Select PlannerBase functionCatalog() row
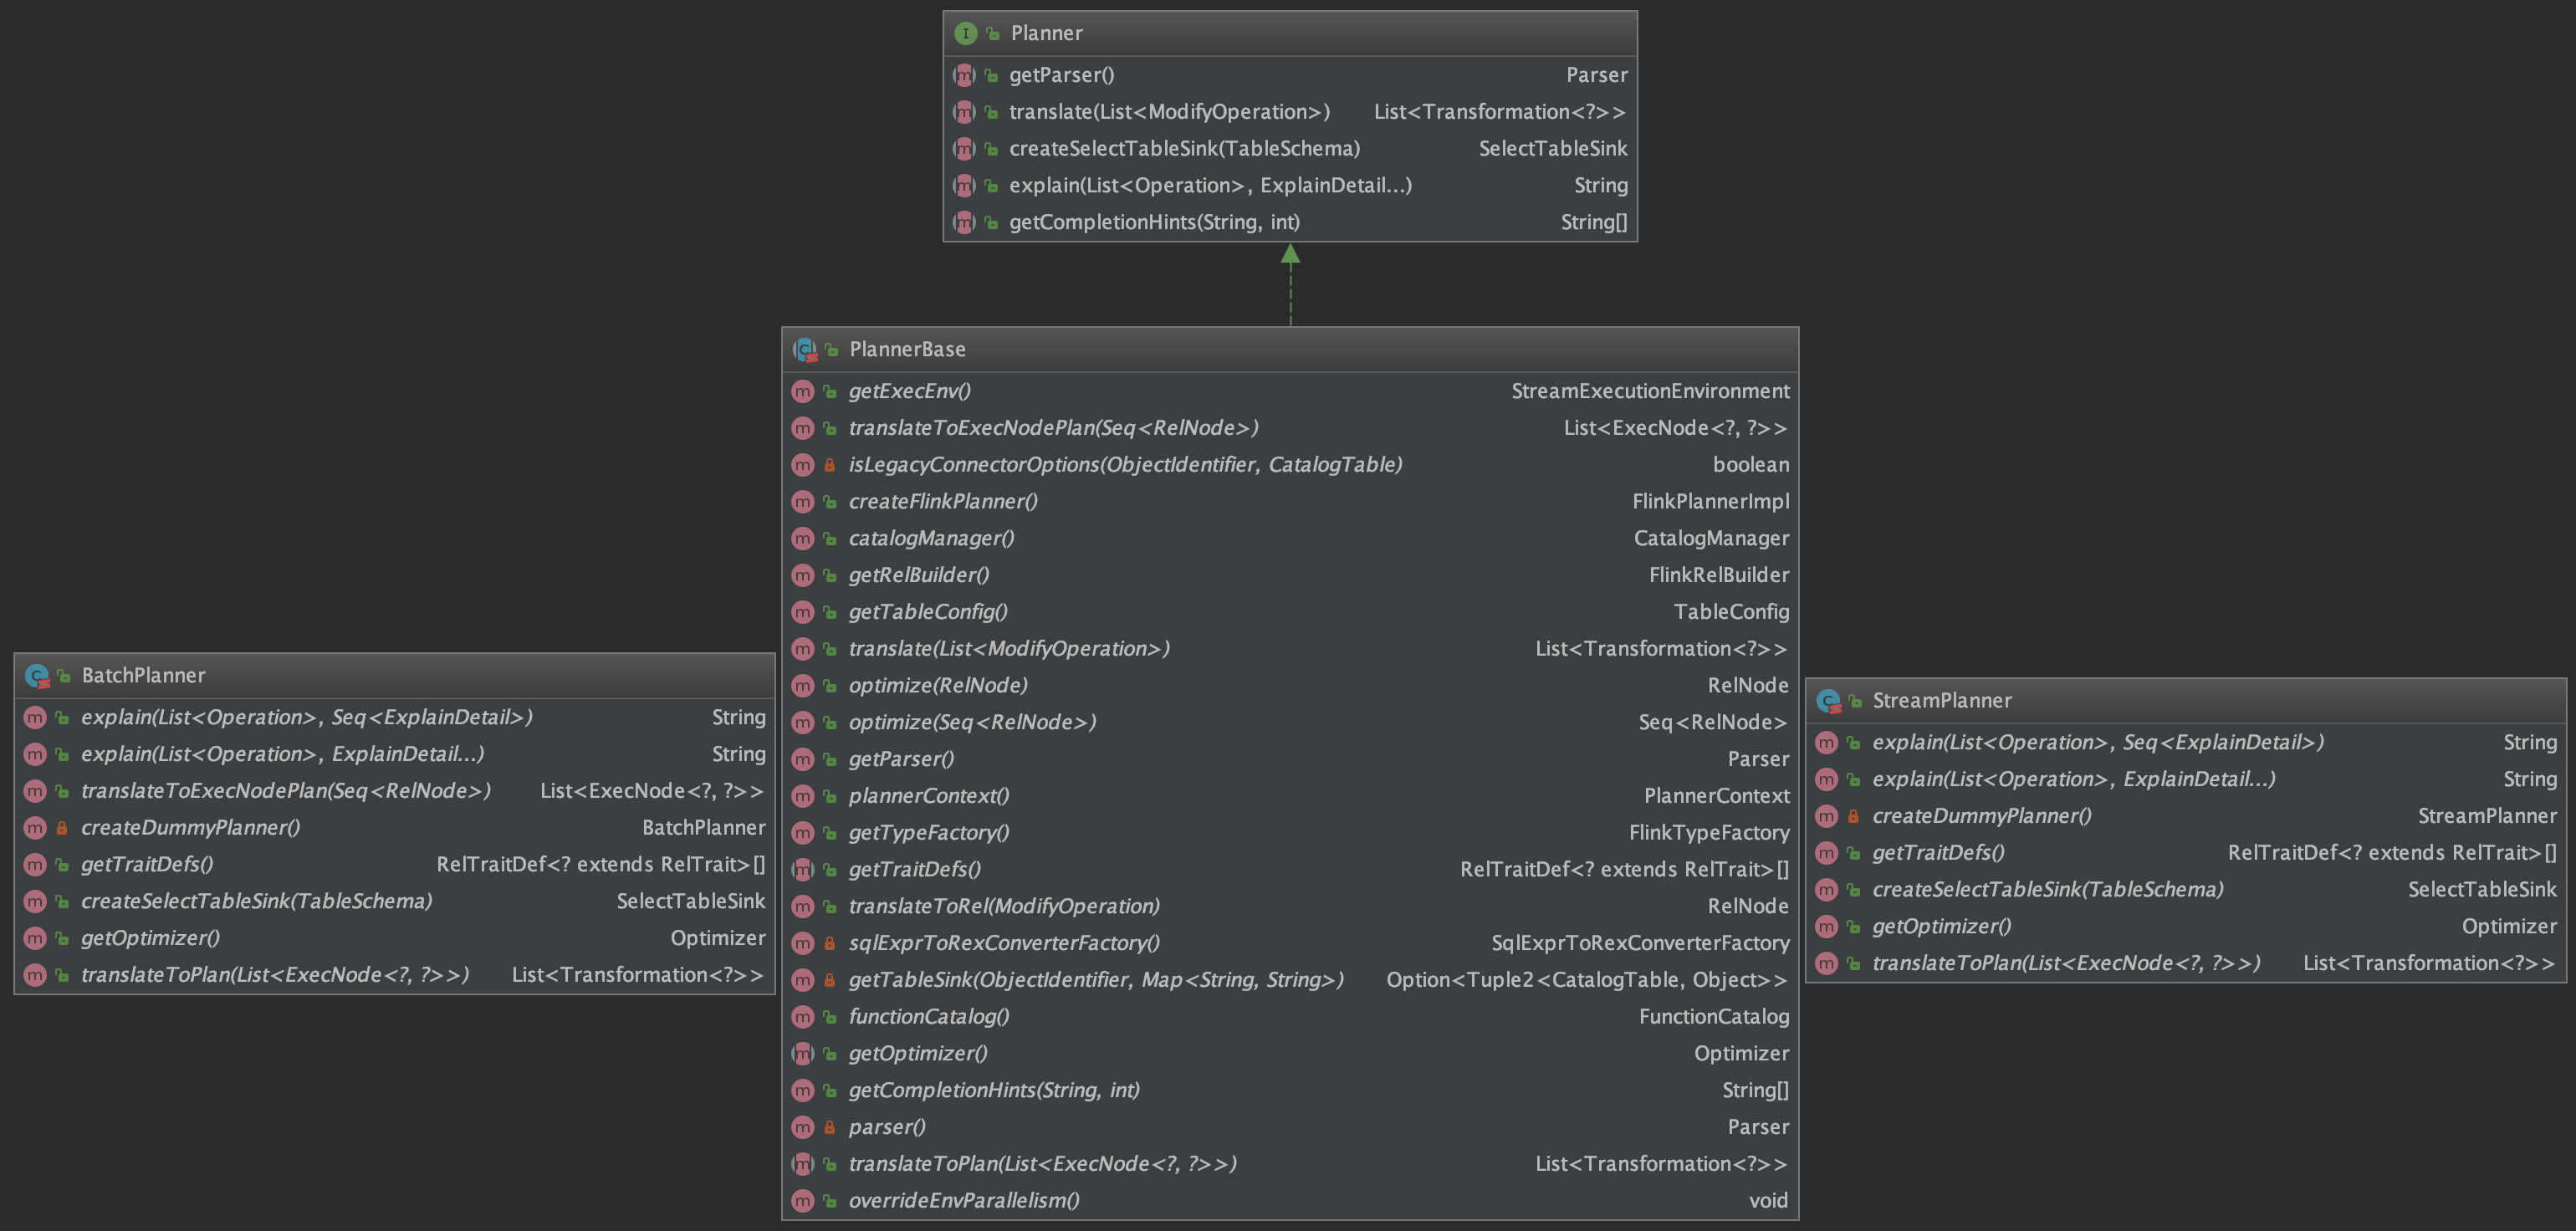Image resolution: width=2576 pixels, height=1231 pixels. pos(1290,1017)
